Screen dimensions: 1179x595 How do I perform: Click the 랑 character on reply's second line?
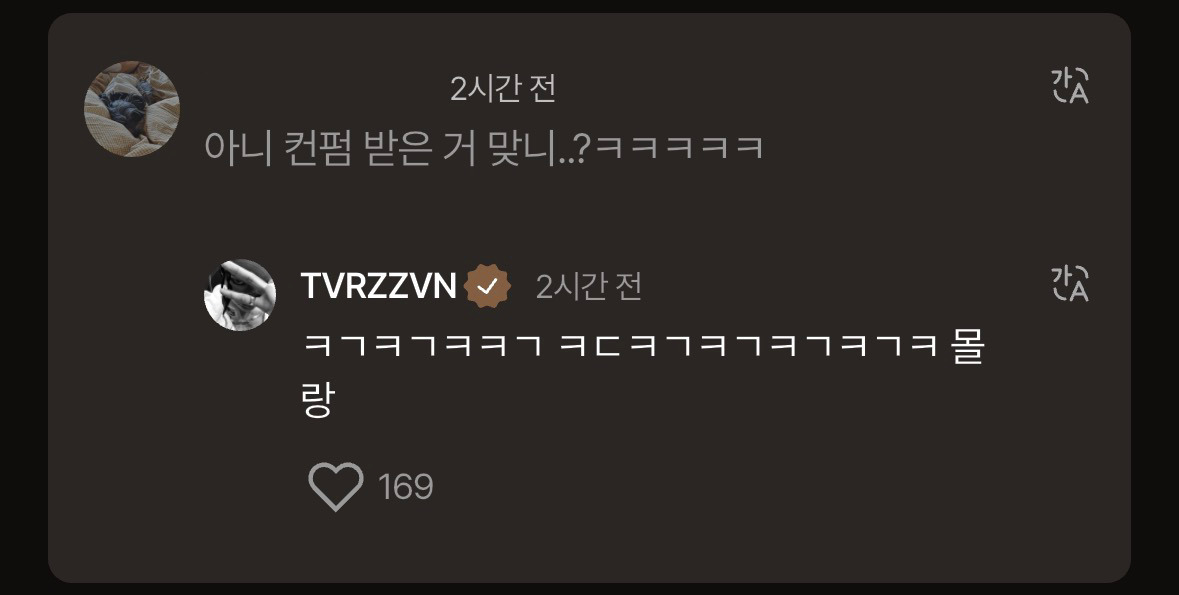pyautogui.click(x=317, y=400)
